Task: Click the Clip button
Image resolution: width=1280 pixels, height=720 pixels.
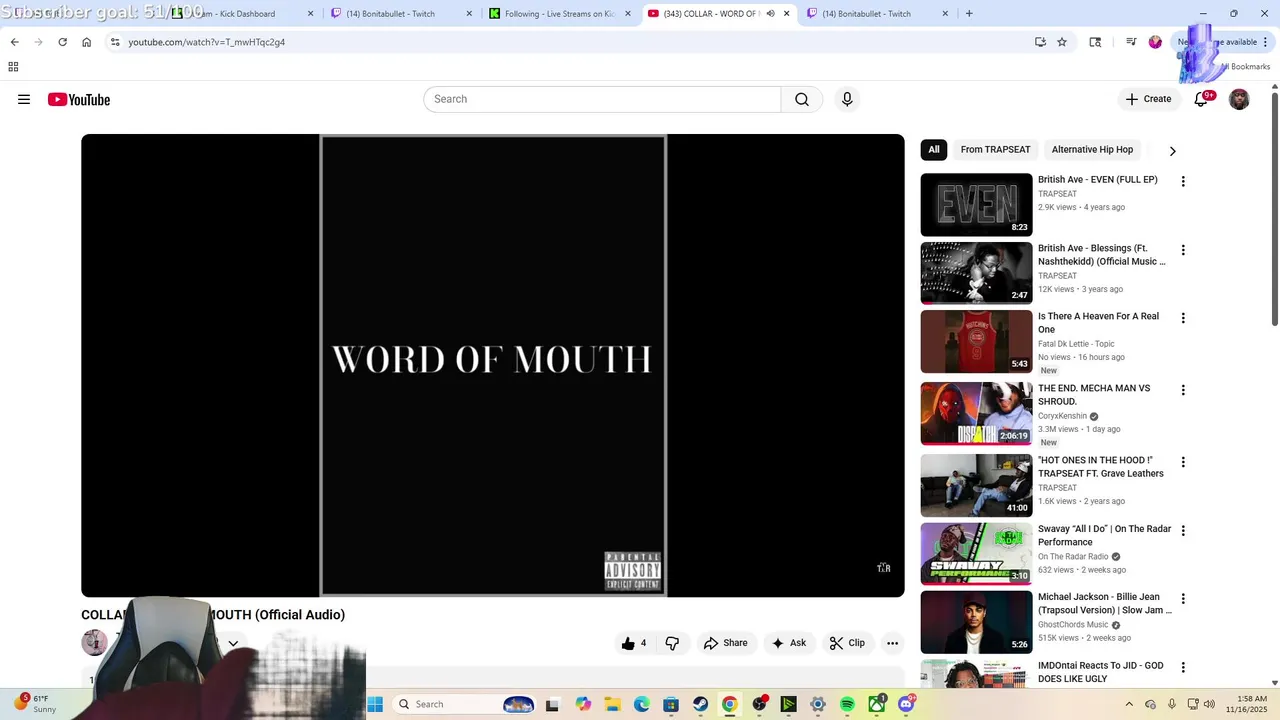Action: pos(847,643)
